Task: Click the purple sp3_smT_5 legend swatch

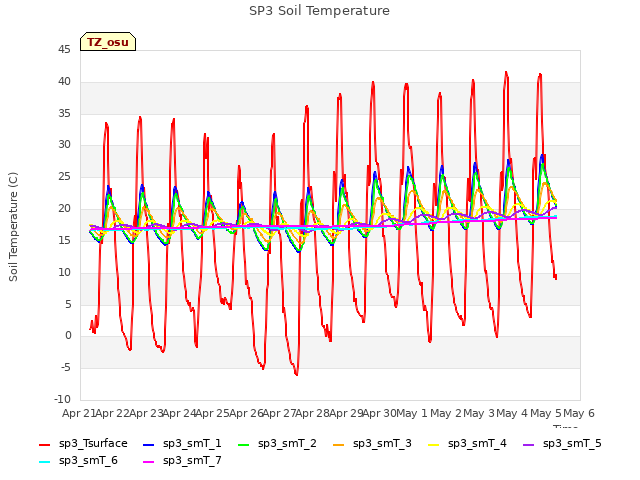Action: [x=529, y=444]
